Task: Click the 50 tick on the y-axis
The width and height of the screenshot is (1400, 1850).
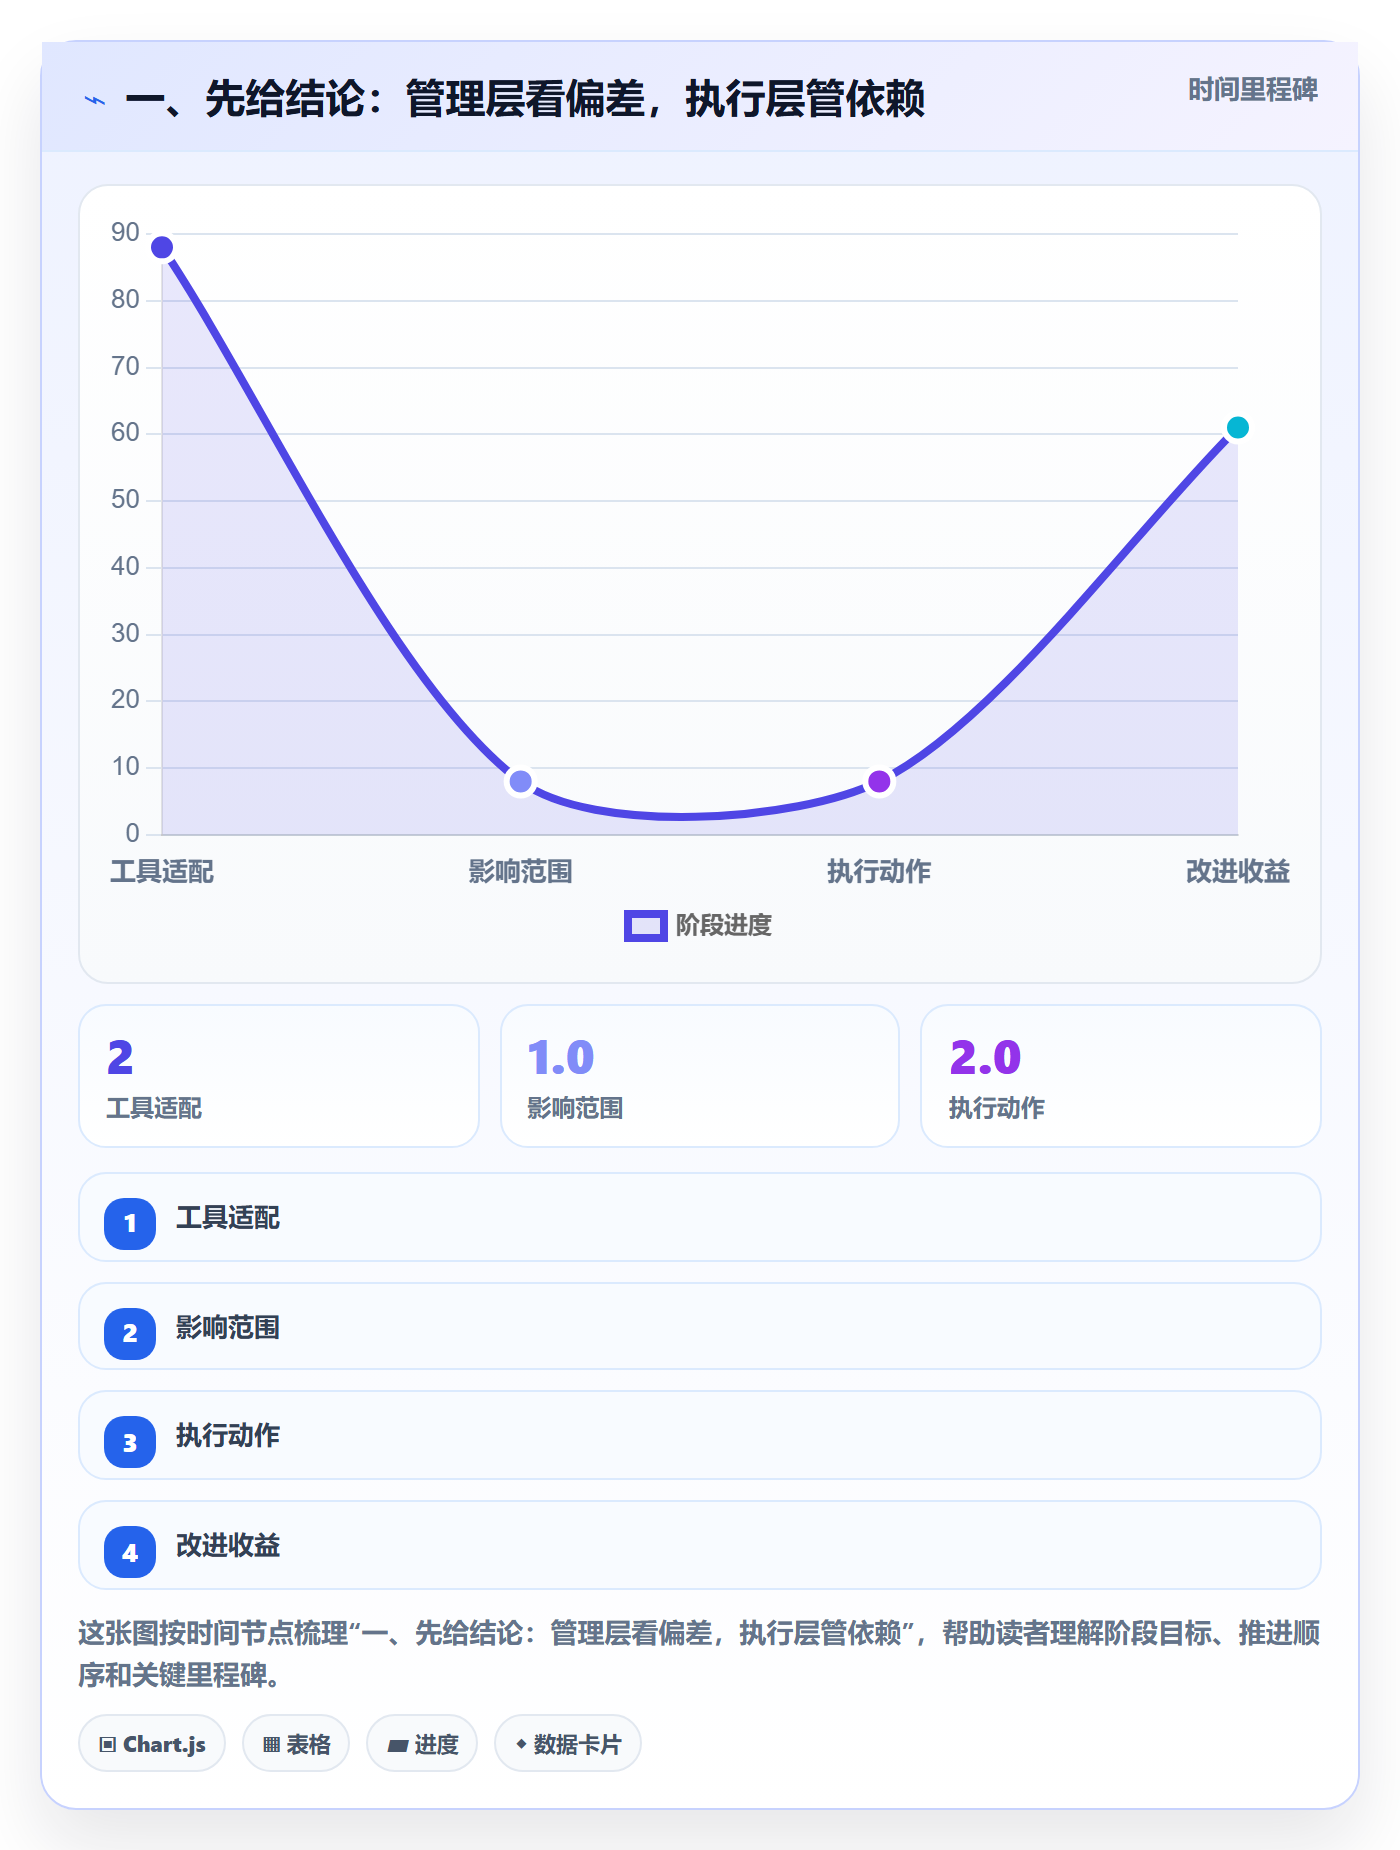Action: 125,500
